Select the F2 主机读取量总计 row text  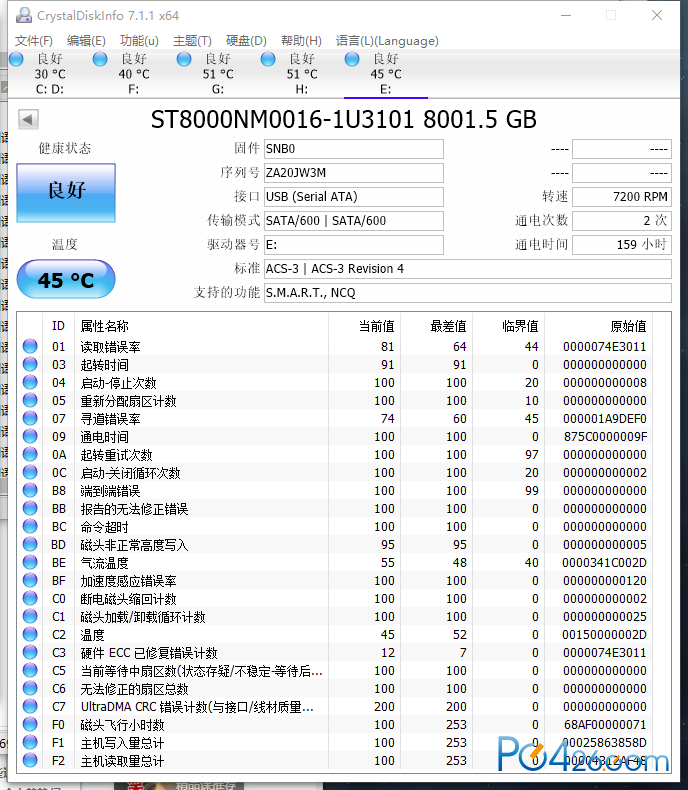pos(122,761)
